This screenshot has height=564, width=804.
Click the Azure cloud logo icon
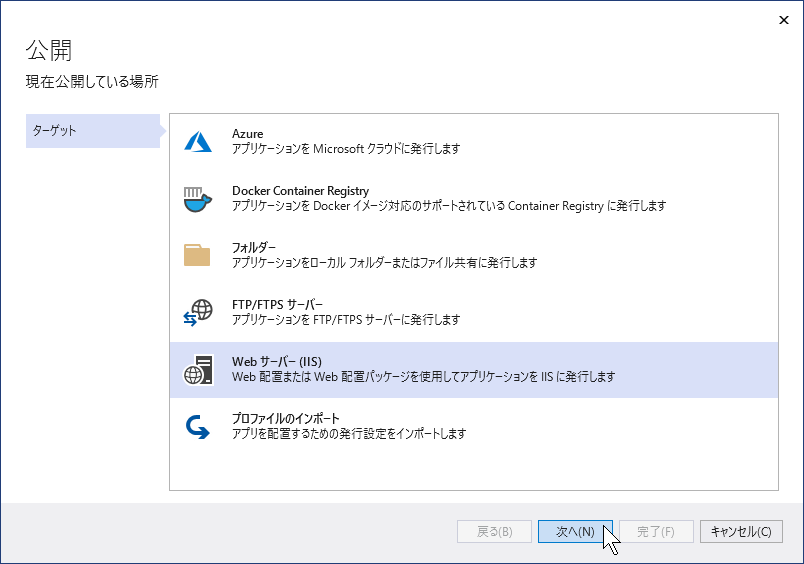coord(198,142)
